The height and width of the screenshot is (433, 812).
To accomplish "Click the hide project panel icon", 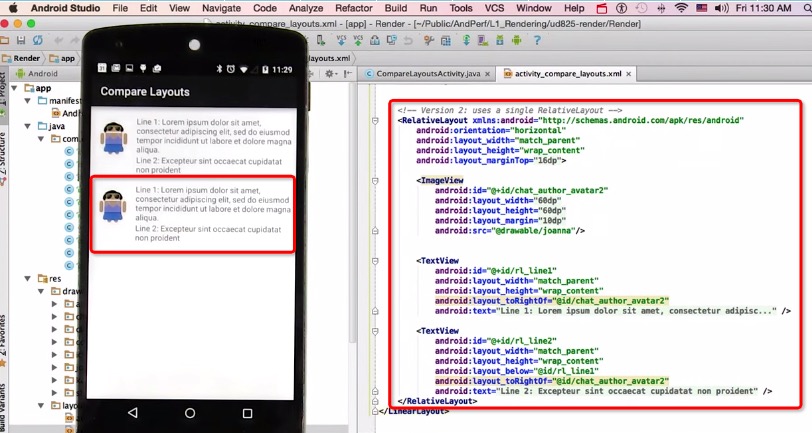I will point(347,74).
